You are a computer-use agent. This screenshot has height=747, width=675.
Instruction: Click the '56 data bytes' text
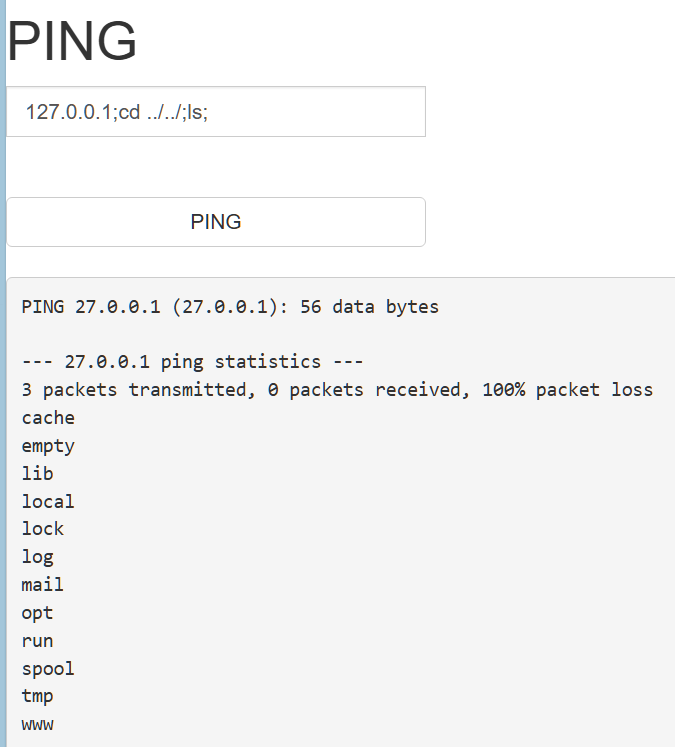(x=369, y=306)
